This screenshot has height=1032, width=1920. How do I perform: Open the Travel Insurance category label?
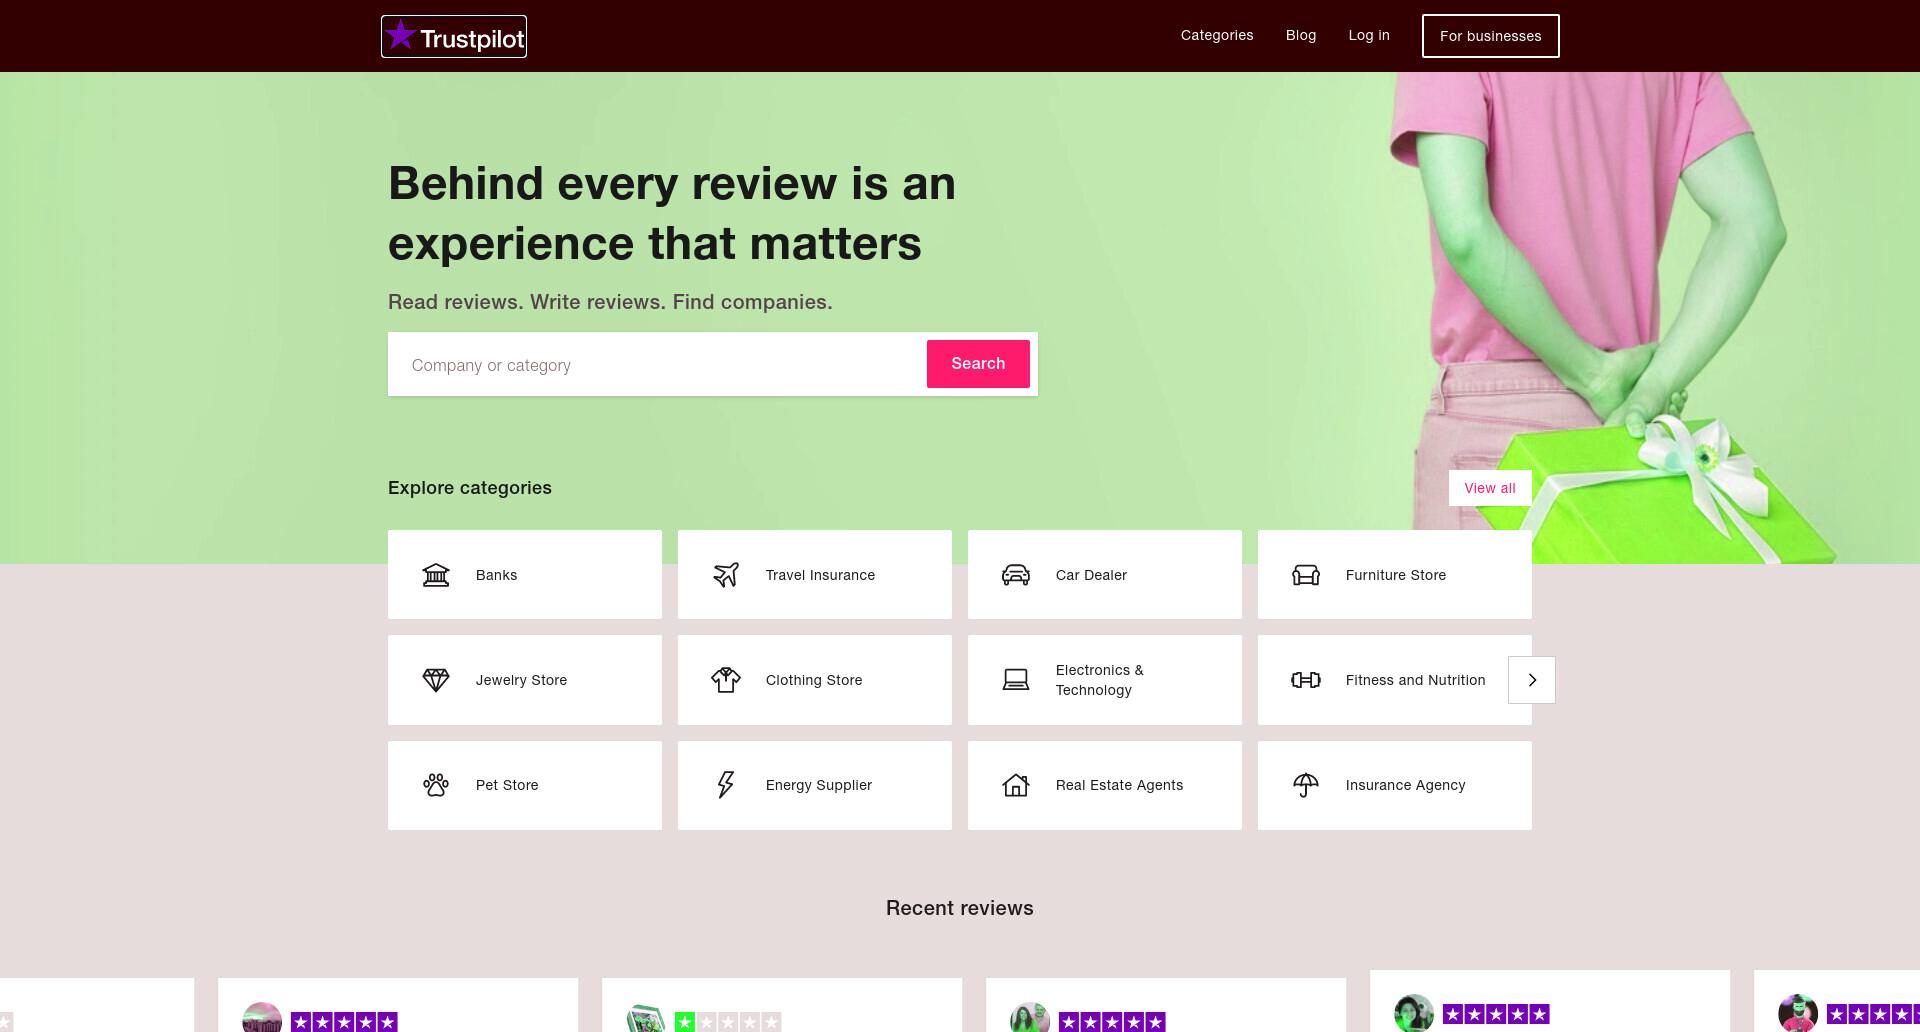tap(820, 575)
